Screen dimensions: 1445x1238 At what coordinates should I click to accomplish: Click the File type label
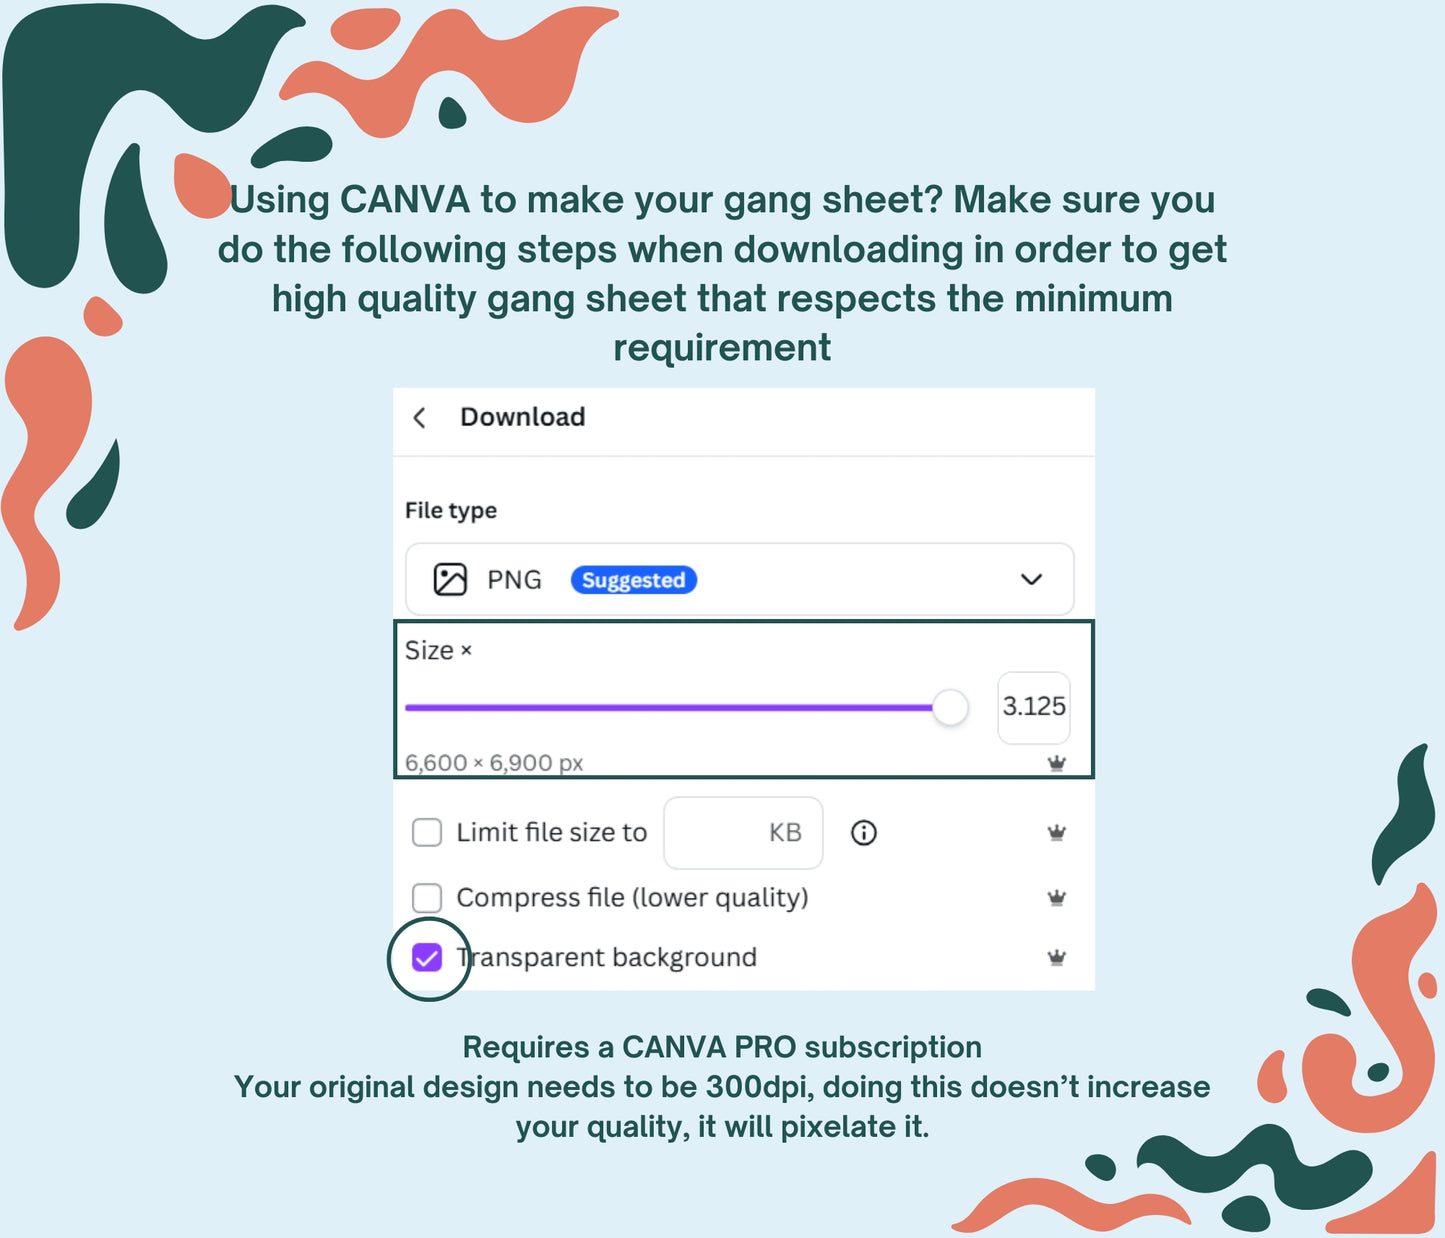451,511
